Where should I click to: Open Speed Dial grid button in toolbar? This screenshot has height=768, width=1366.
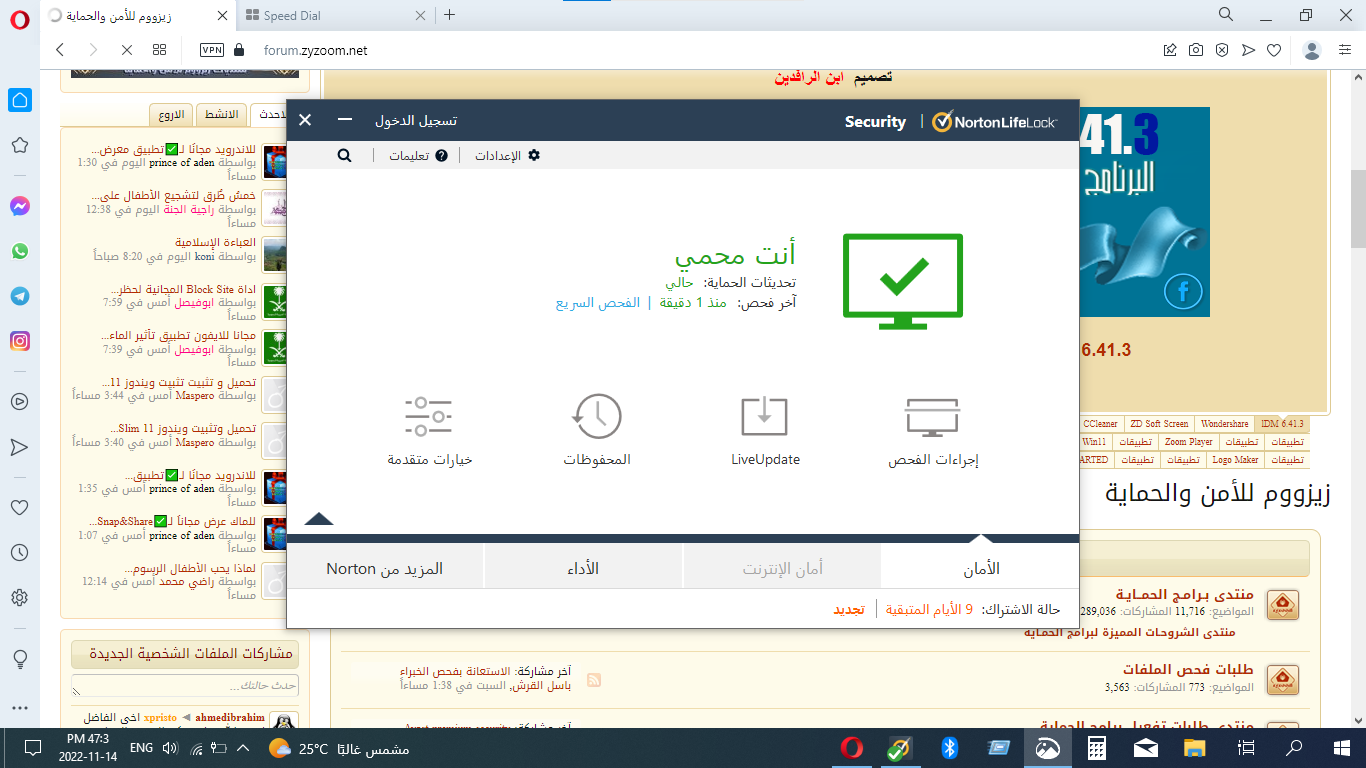[x=159, y=50]
